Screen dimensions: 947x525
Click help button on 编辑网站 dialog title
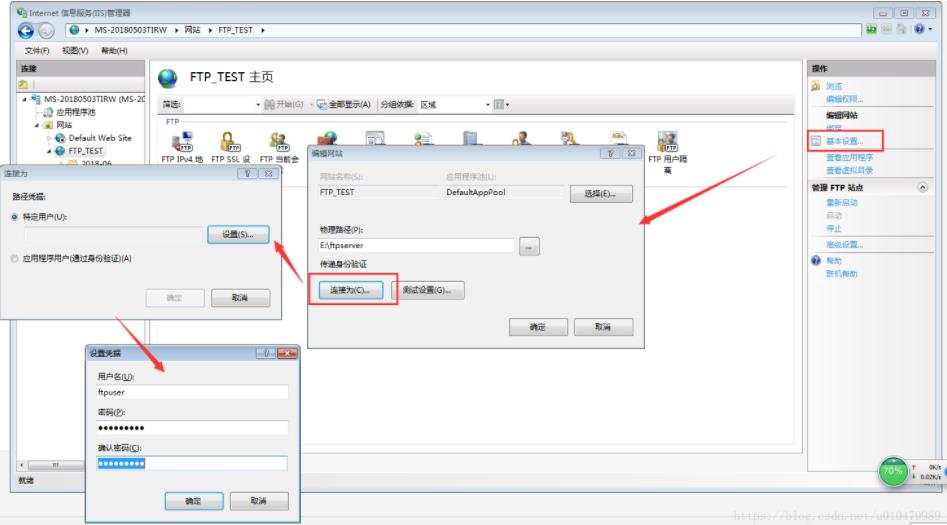[610, 153]
